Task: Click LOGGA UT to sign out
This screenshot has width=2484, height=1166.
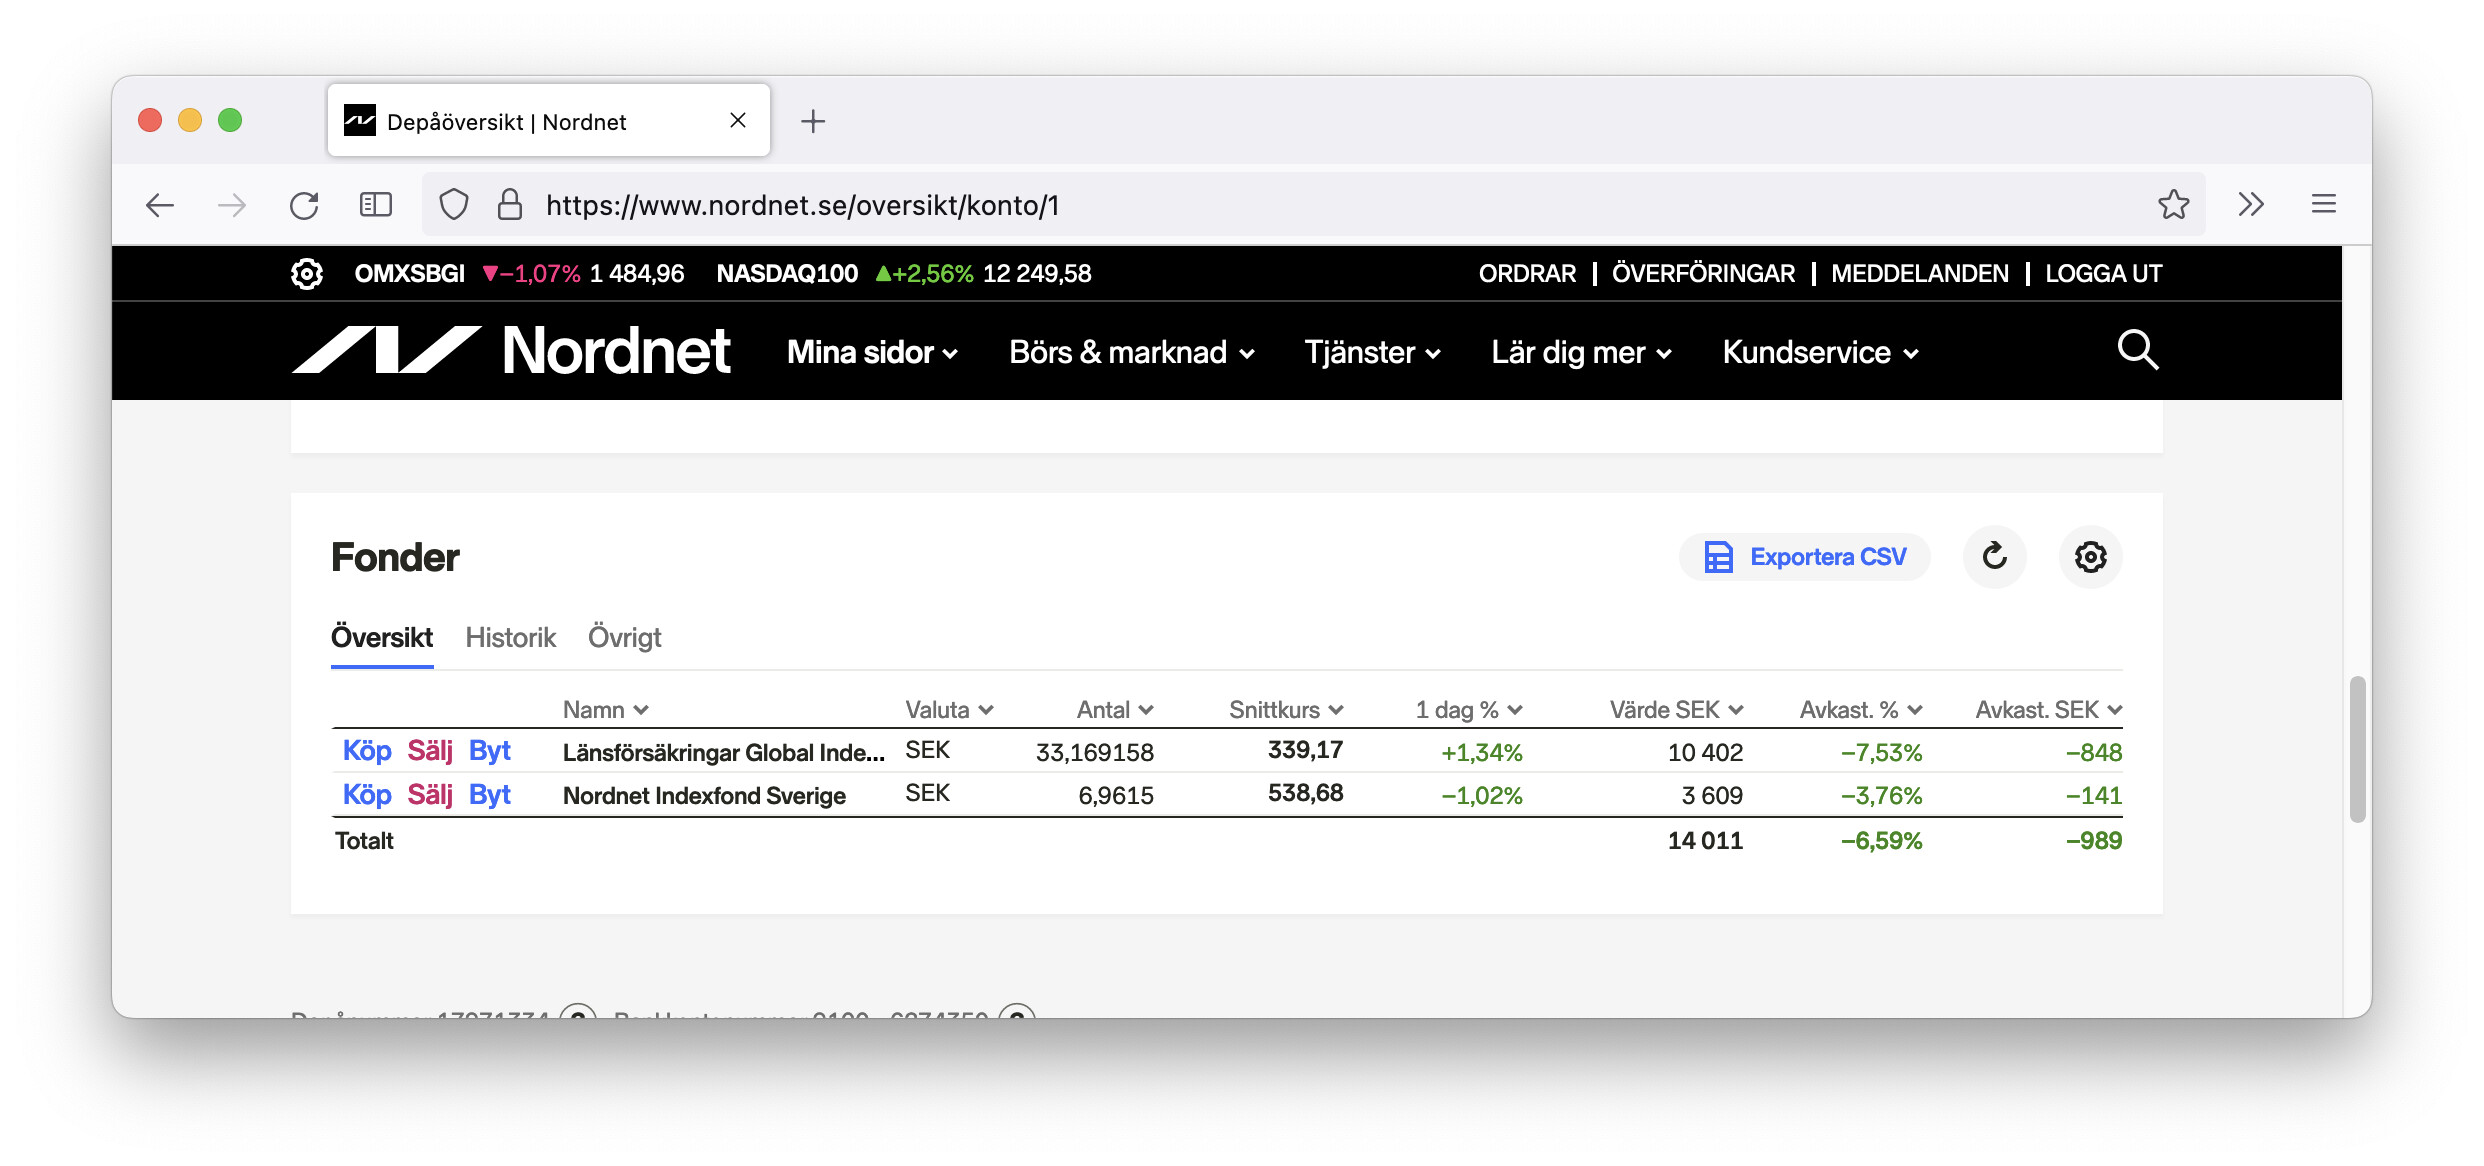Action: 2103,273
